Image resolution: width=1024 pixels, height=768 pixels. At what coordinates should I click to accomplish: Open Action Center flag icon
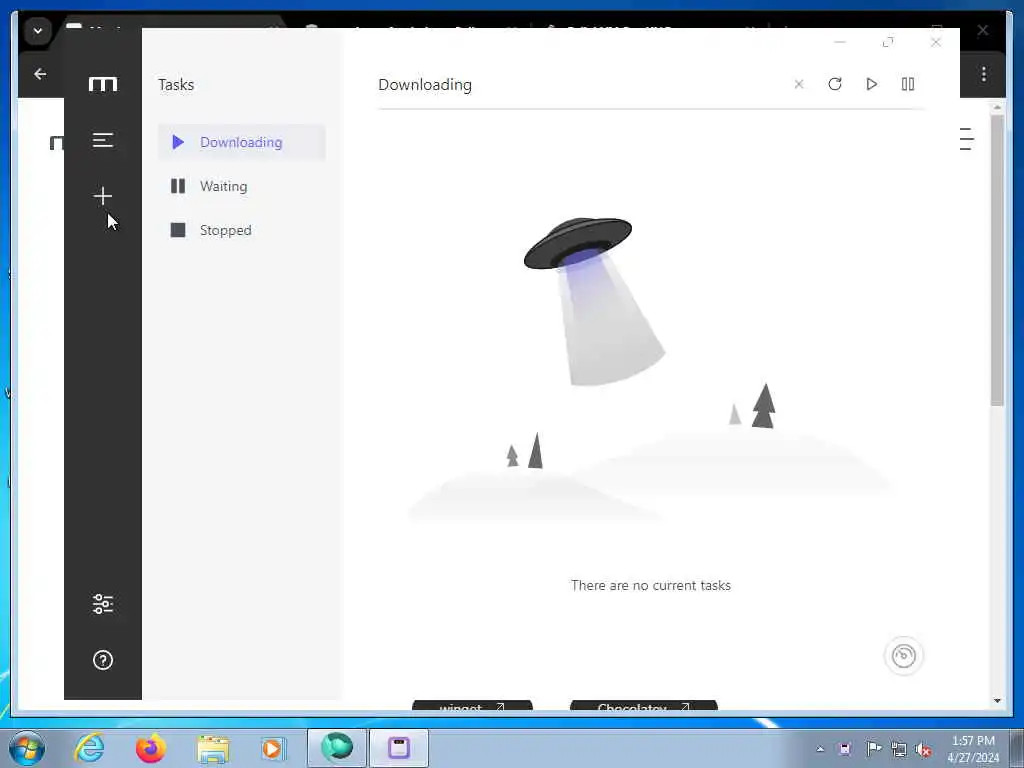tap(873, 748)
